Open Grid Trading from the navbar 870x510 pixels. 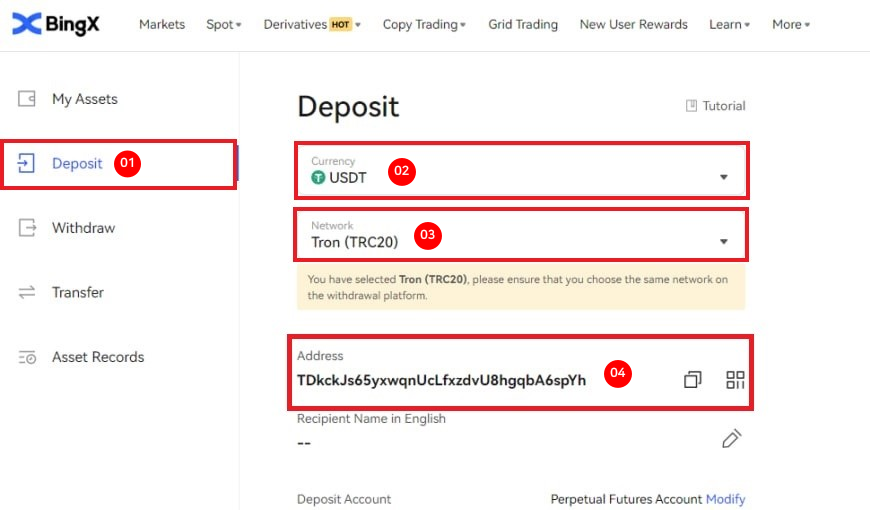point(523,24)
